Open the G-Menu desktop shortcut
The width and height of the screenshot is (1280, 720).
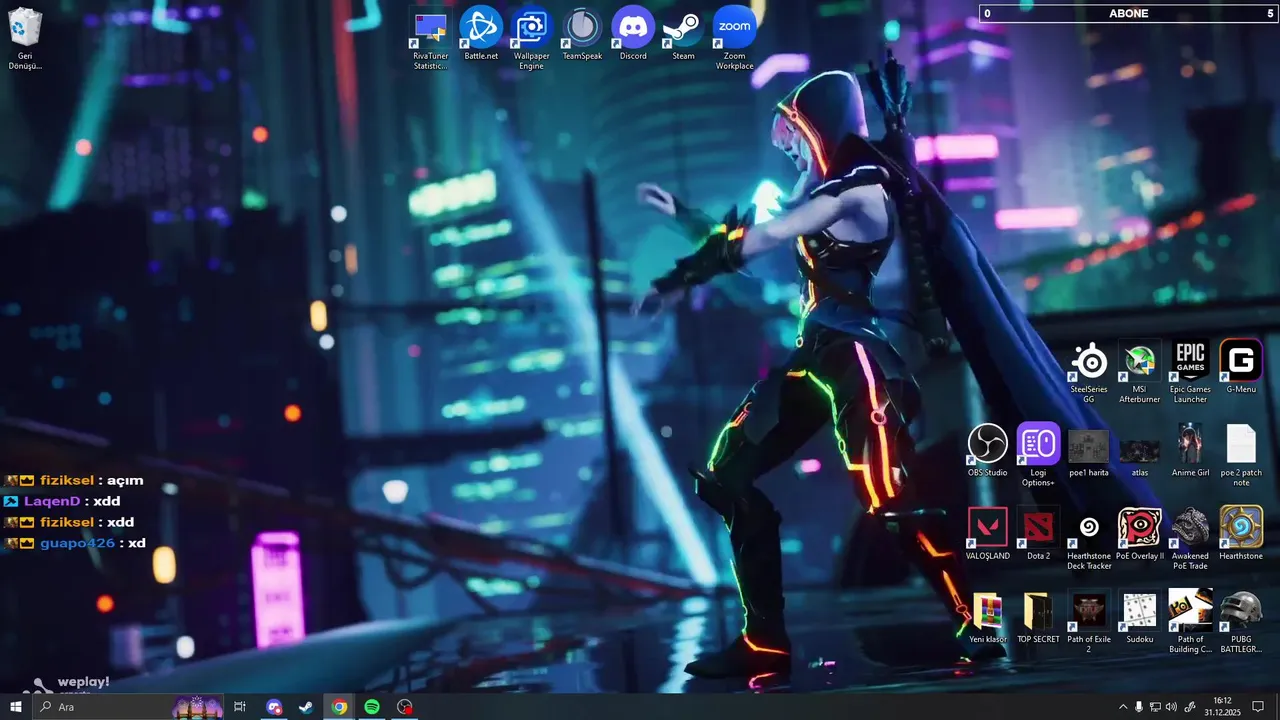[x=1241, y=366]
